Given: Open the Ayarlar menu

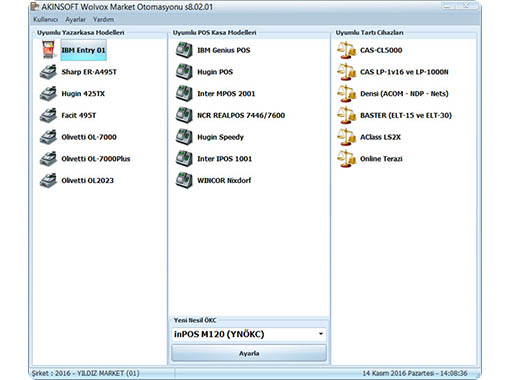Looking at the screenshot, I should point(75,19).
